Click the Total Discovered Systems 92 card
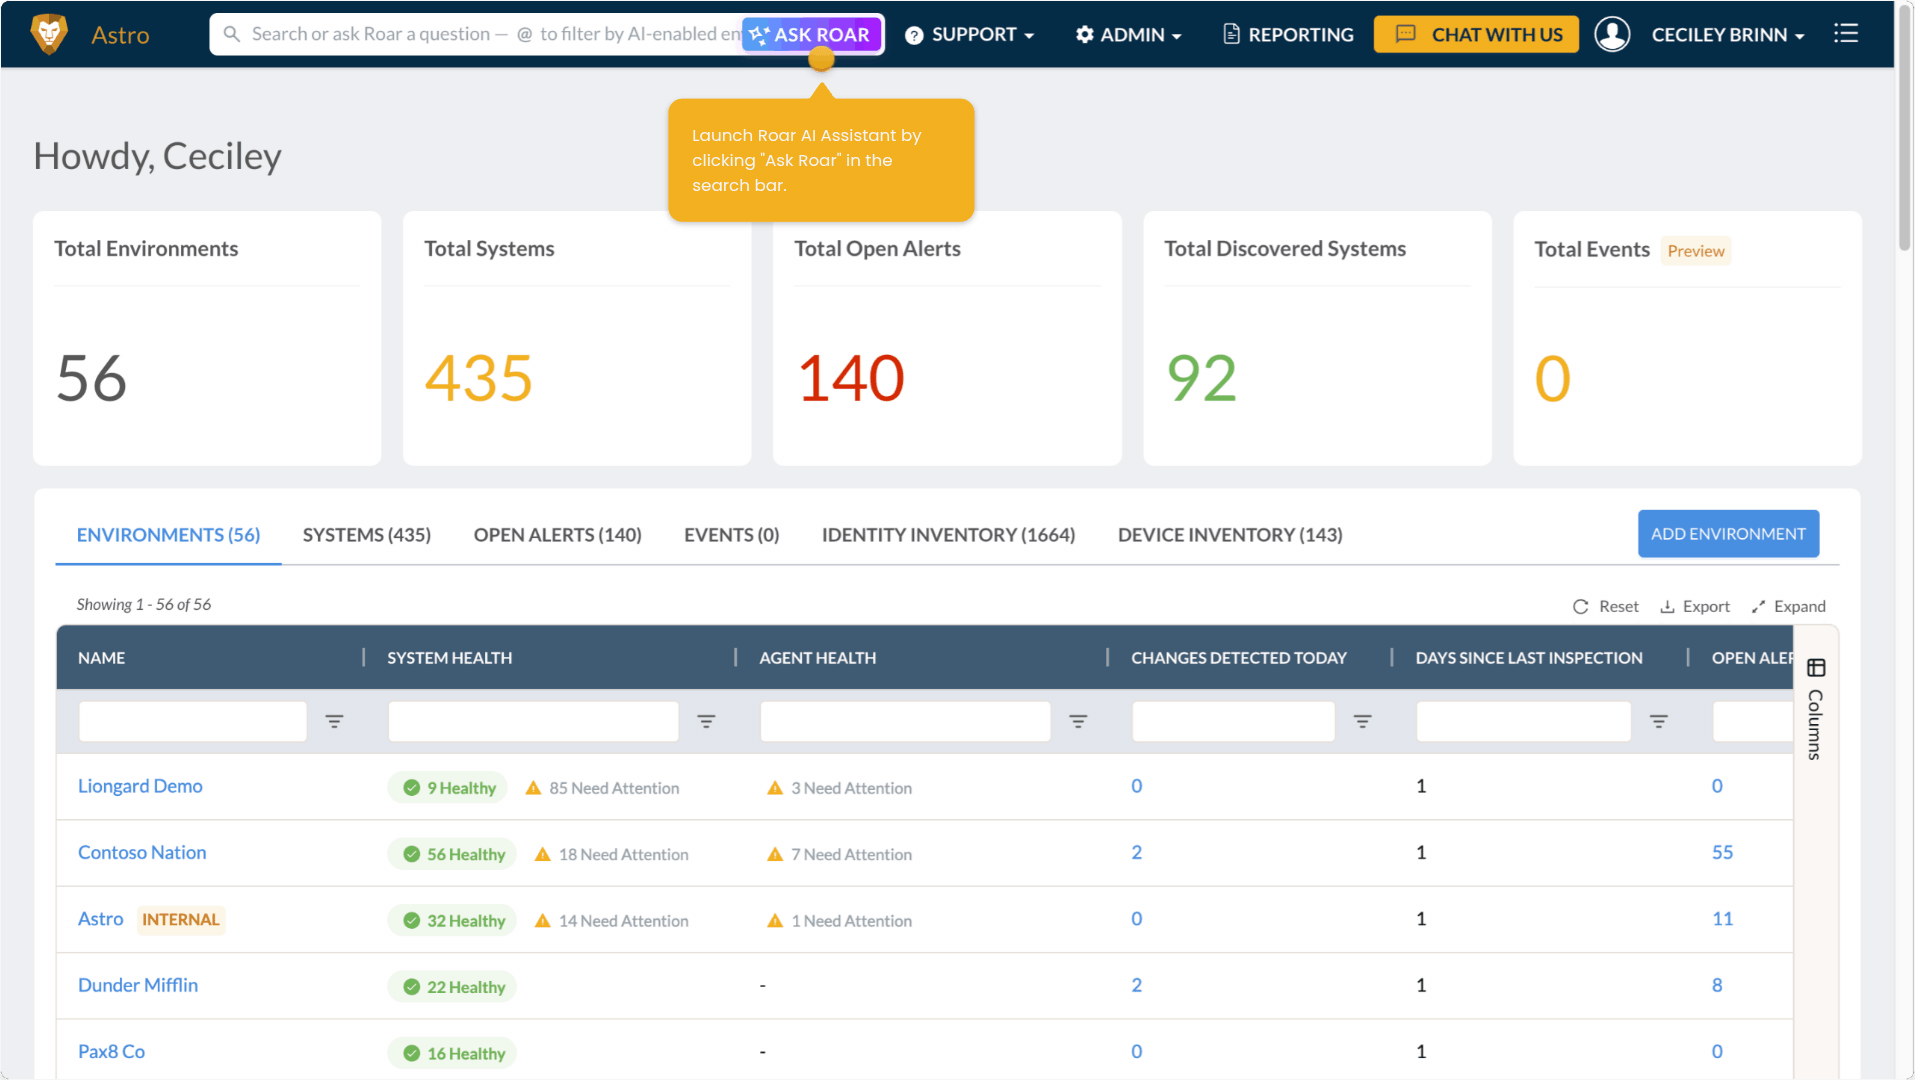 (x=1317, y=338)
